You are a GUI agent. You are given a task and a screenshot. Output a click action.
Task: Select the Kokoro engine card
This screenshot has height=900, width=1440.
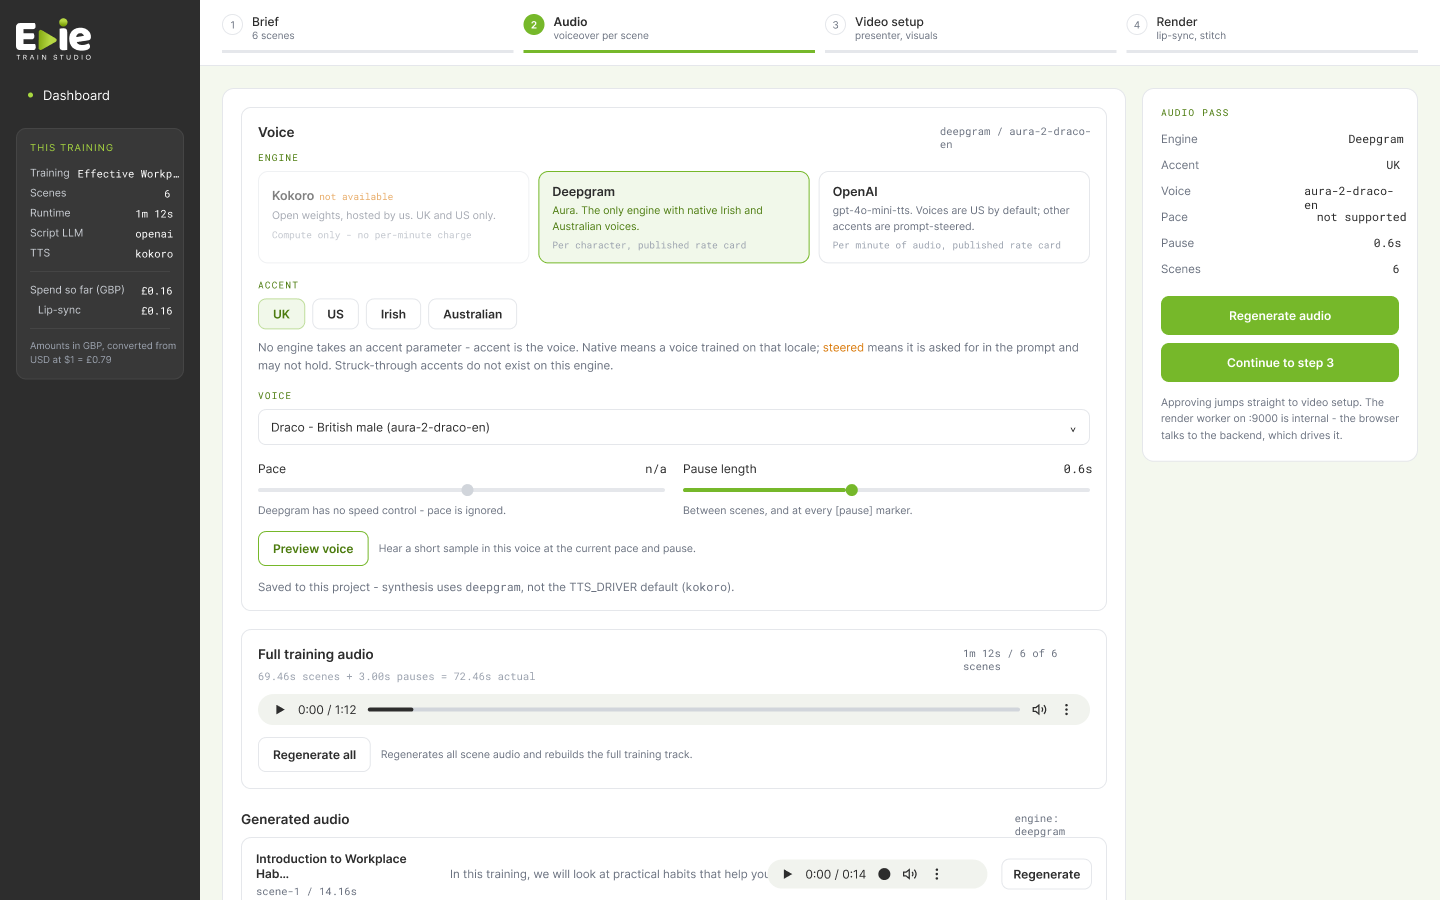pos(394,217)
